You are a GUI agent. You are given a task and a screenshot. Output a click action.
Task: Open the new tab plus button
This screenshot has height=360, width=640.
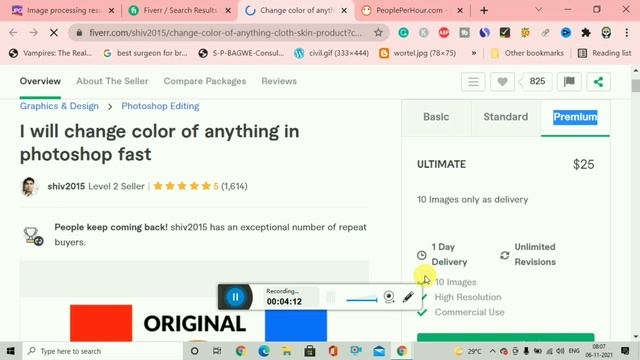pyautogui.click(x=484, y=11)
